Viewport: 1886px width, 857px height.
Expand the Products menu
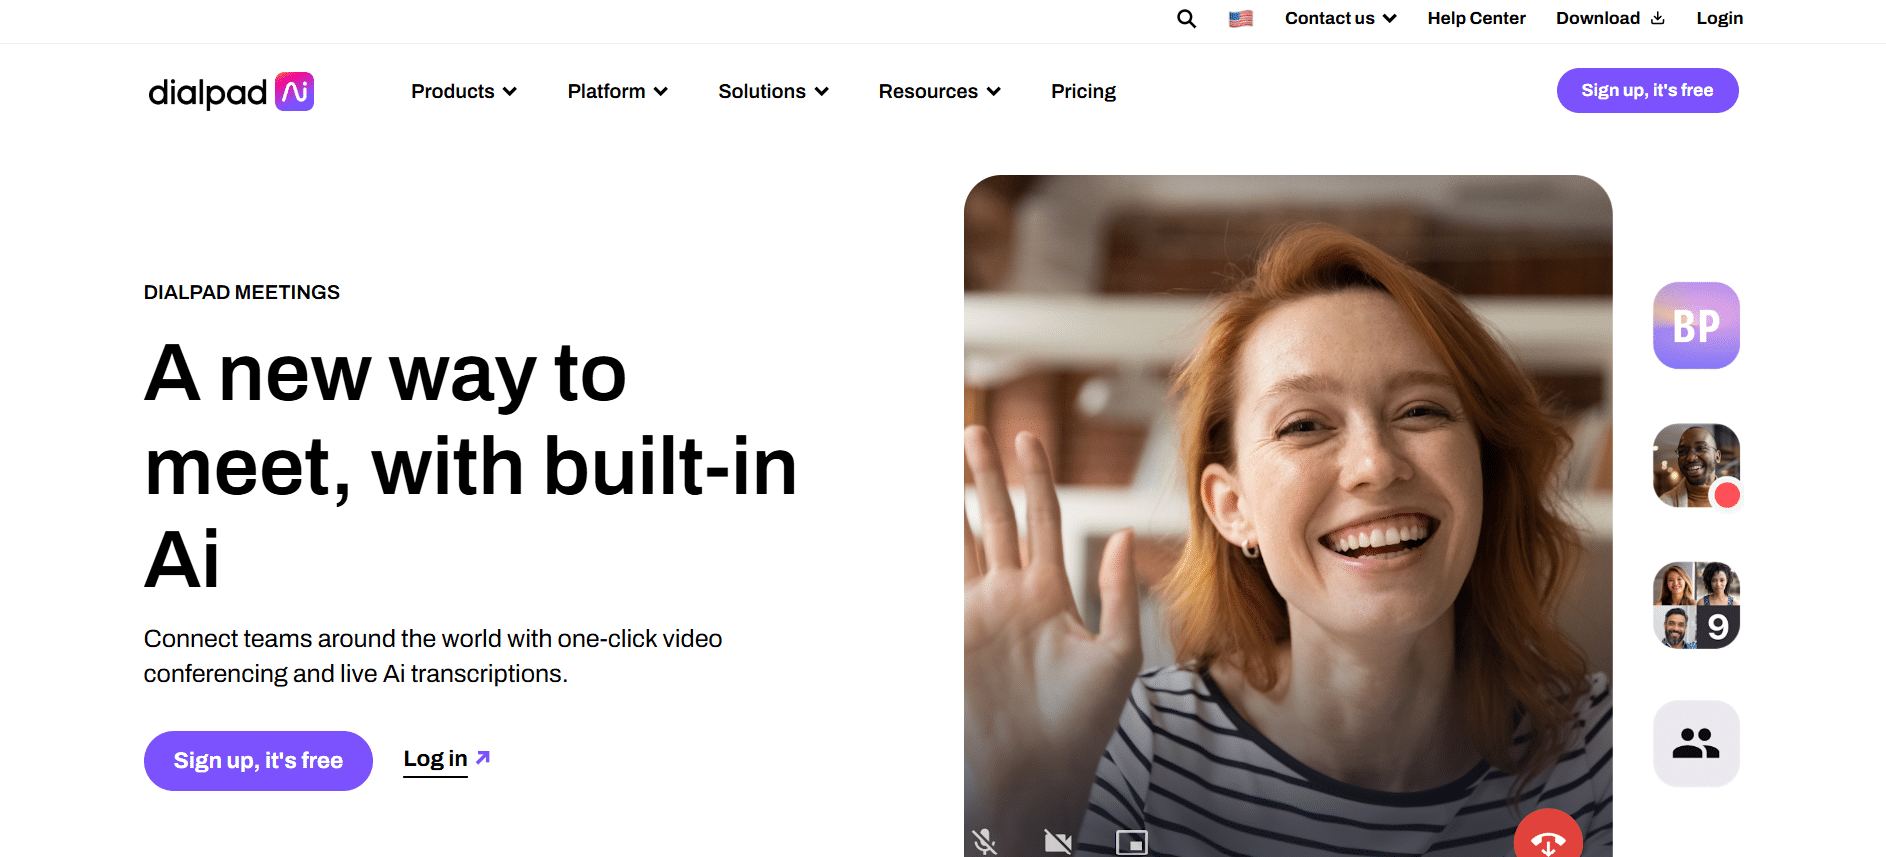(464, 91)
